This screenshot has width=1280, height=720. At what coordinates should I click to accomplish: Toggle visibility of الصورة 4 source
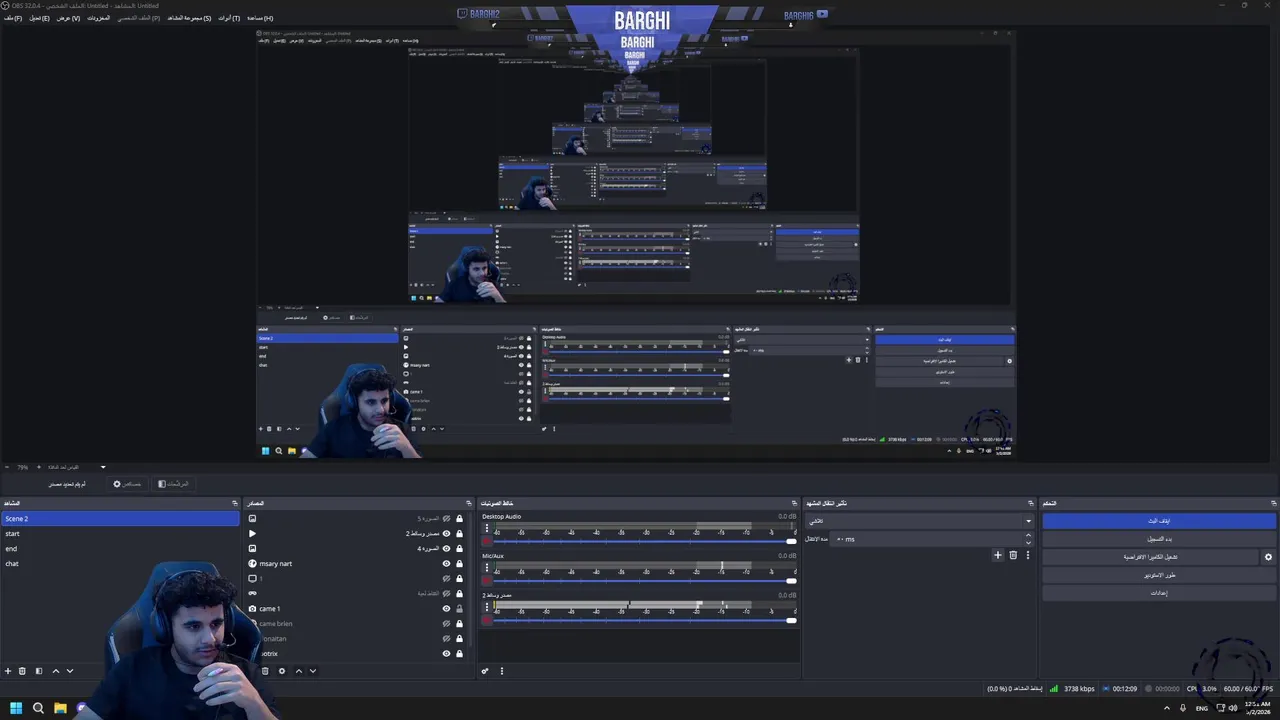click(x=446, y=549)
